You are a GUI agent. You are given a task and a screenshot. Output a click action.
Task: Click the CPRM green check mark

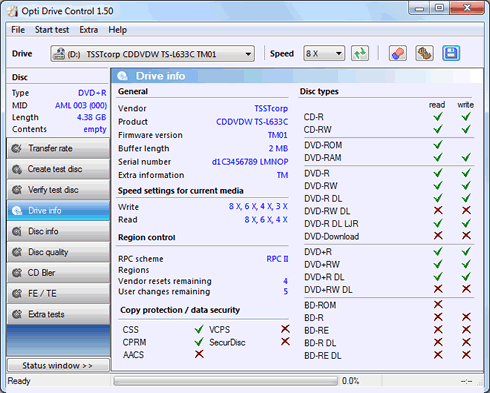click(199, 342)
